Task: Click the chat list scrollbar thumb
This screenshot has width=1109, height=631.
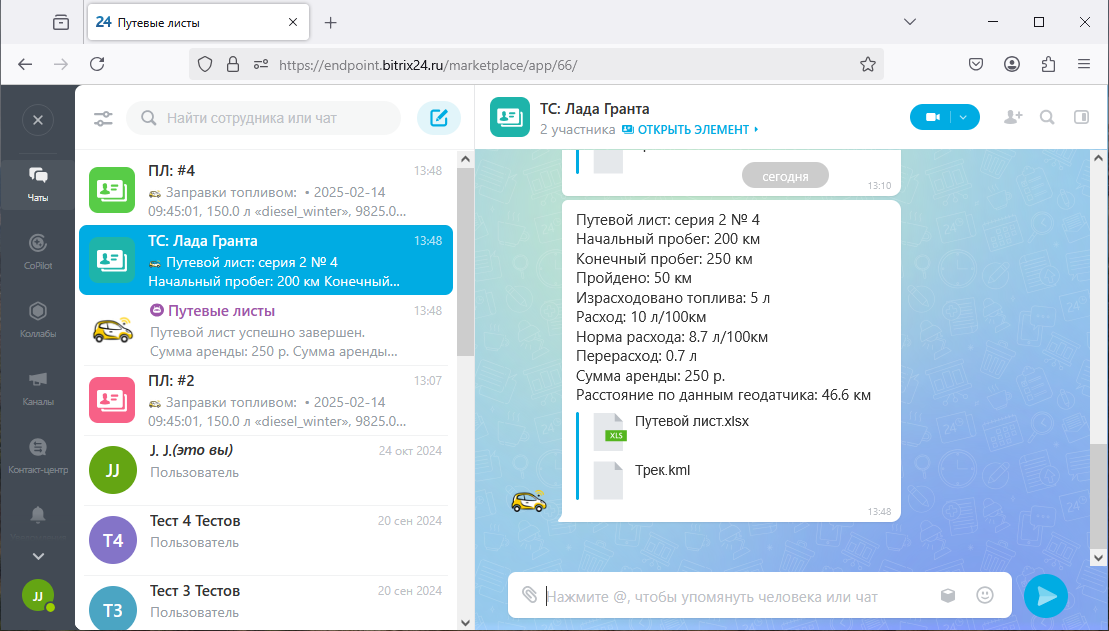Action: (x=465, y=262)
